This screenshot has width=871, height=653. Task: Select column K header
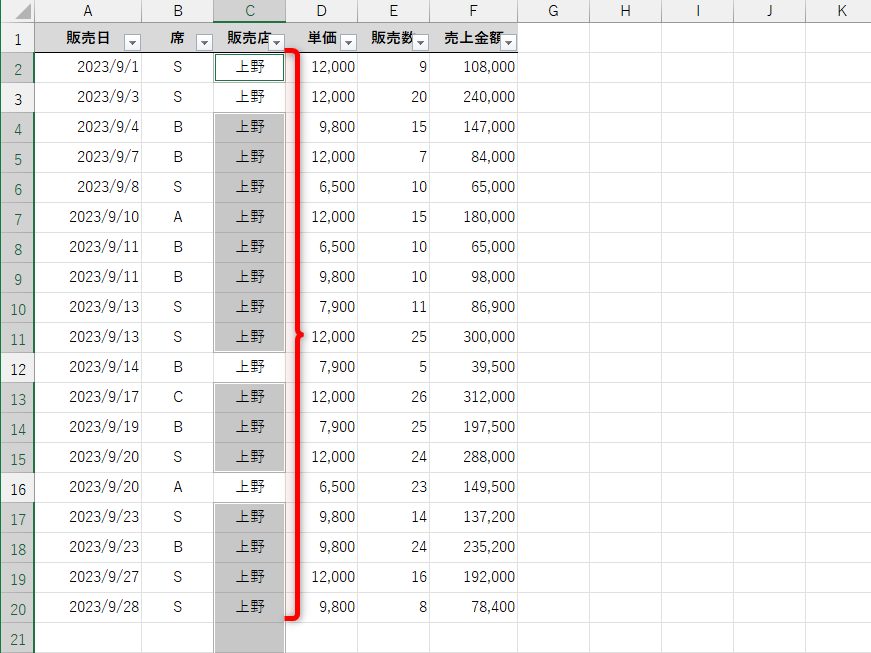(x=838, y=11)
